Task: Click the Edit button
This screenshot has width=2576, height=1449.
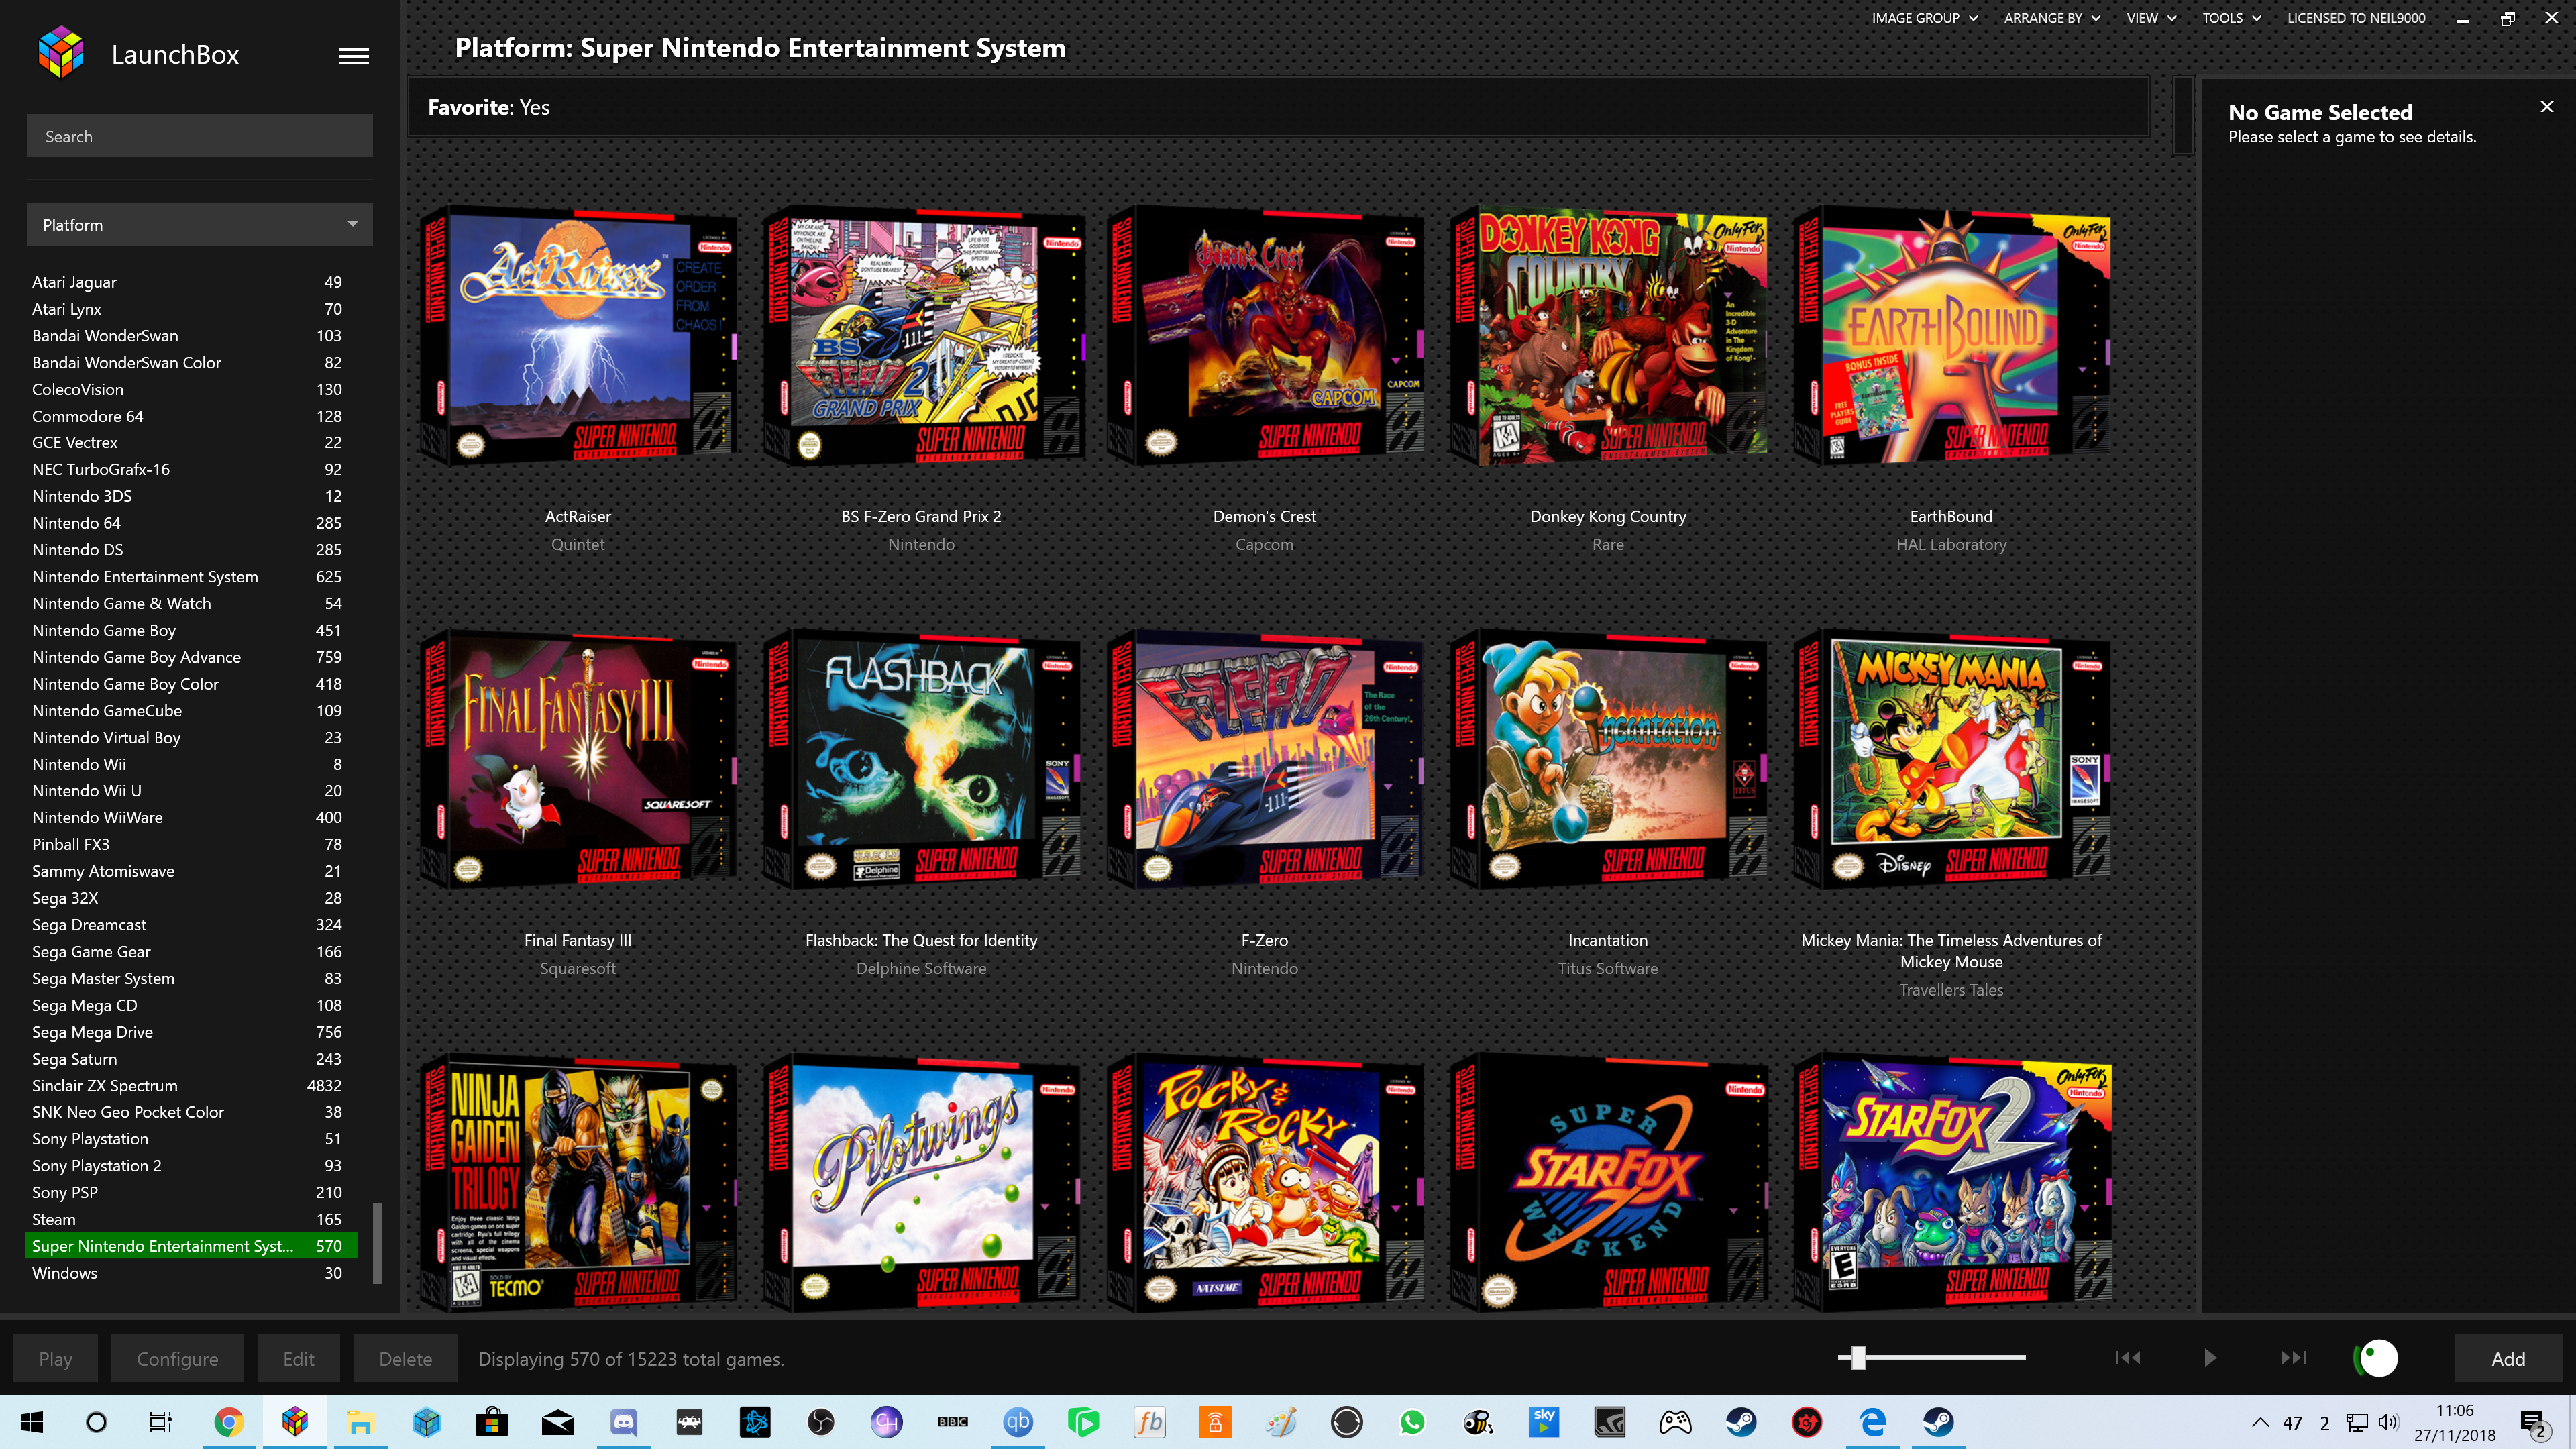Action: point(298,1358)
